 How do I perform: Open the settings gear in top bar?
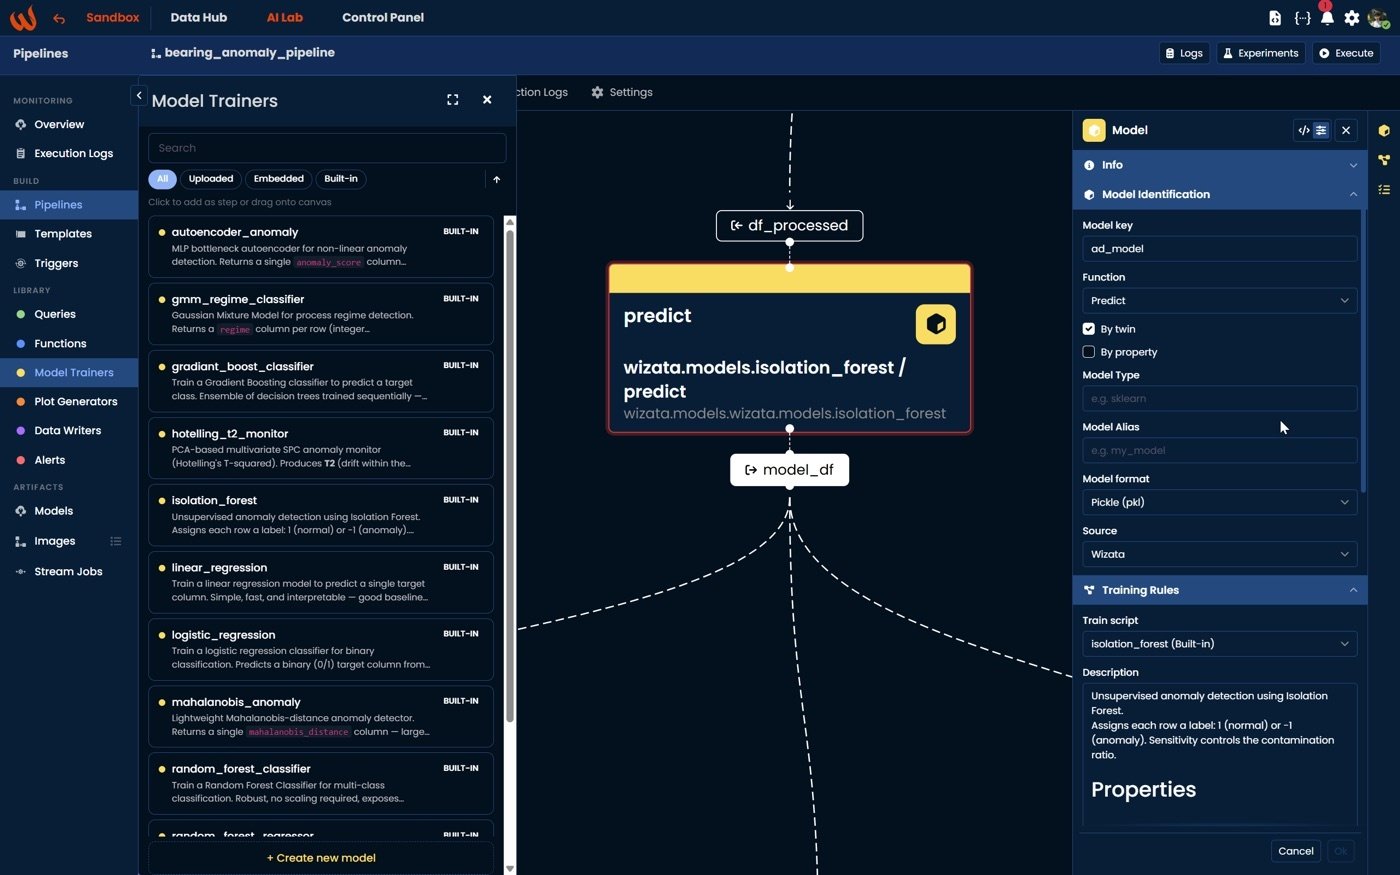click(1352, 18)
